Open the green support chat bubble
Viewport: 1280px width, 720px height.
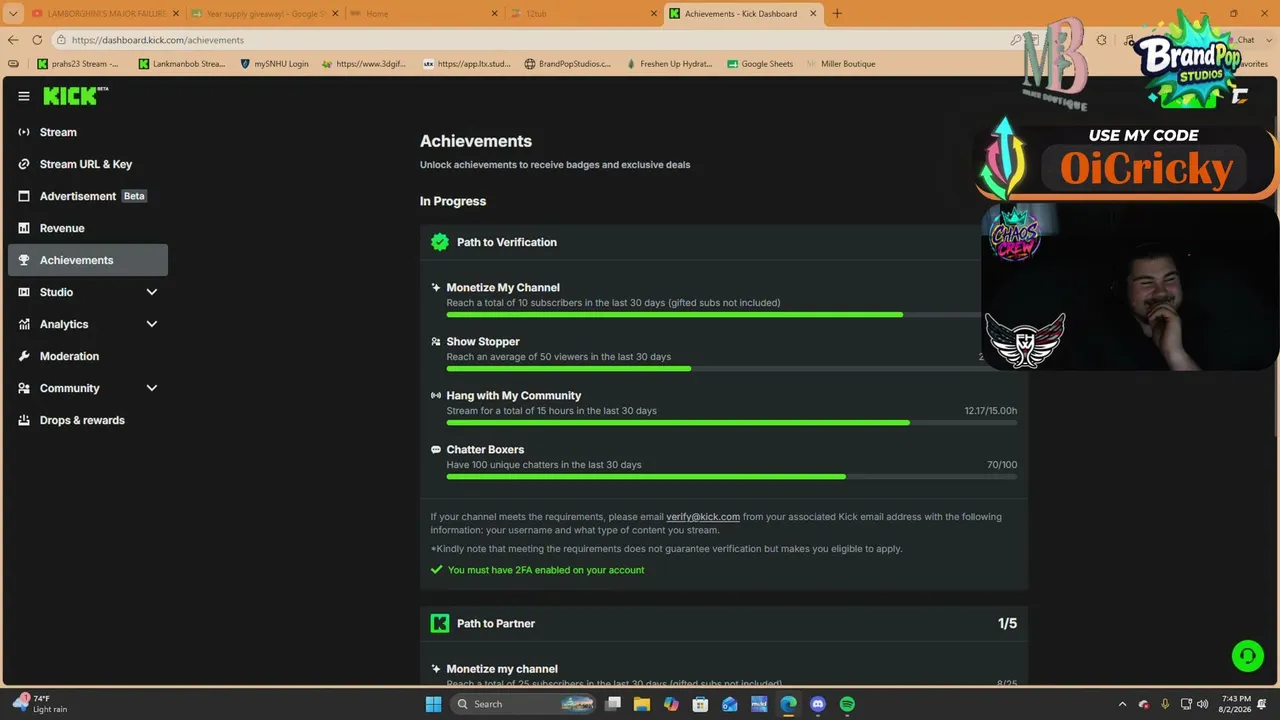click(1247, 656)
